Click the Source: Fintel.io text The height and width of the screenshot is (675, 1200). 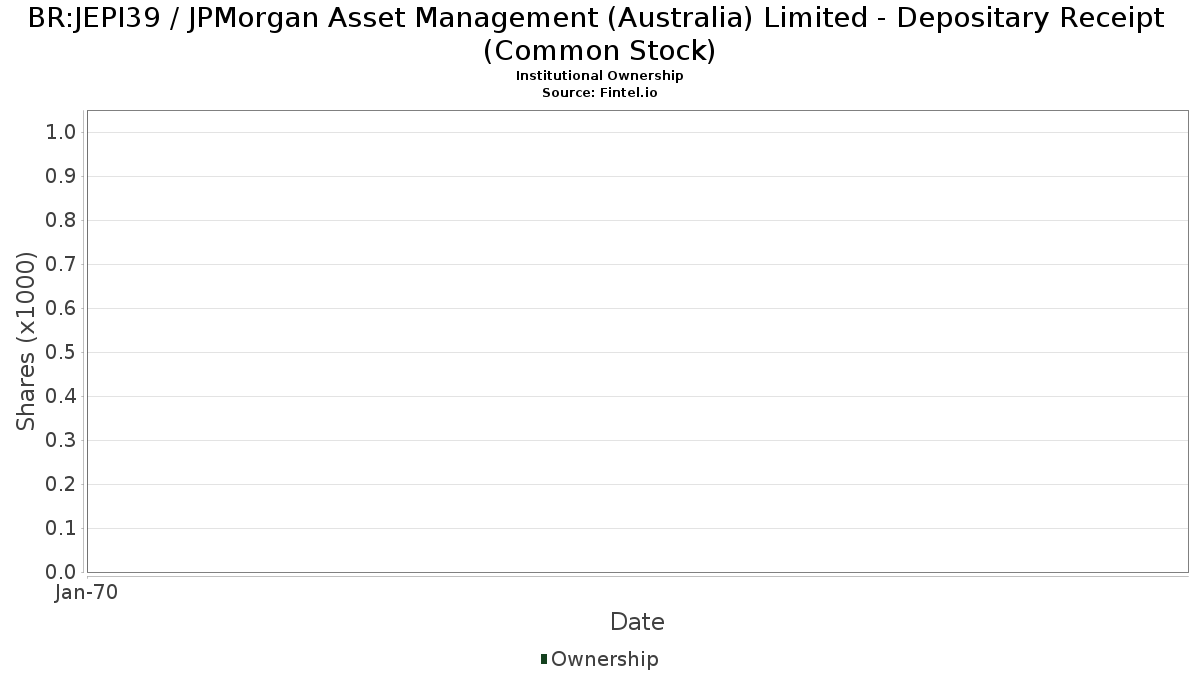click(x=599, y=92)
